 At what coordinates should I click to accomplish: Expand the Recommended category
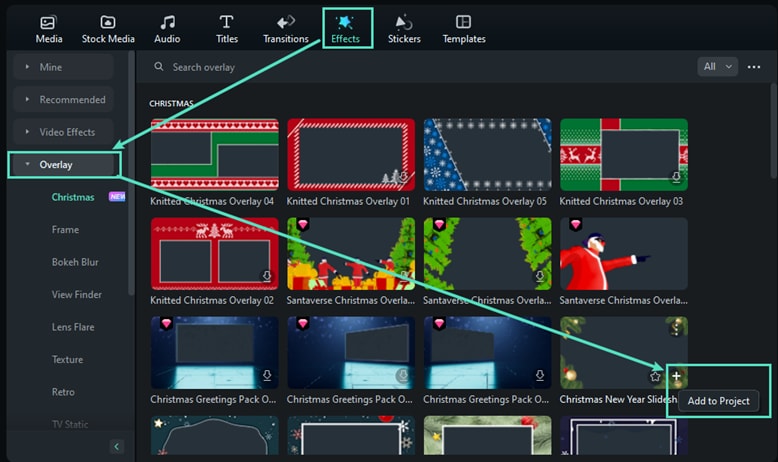click(x=63, y=100)
